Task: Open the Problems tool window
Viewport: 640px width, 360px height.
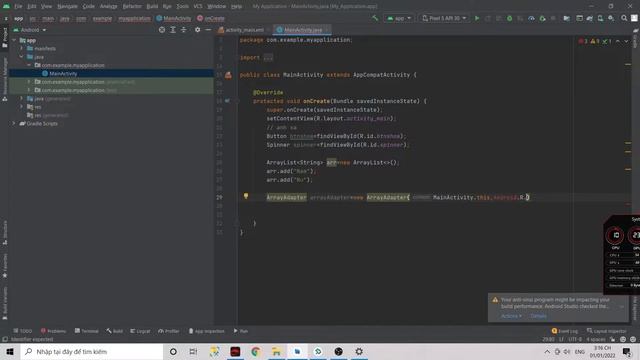Action: [53, 331]
